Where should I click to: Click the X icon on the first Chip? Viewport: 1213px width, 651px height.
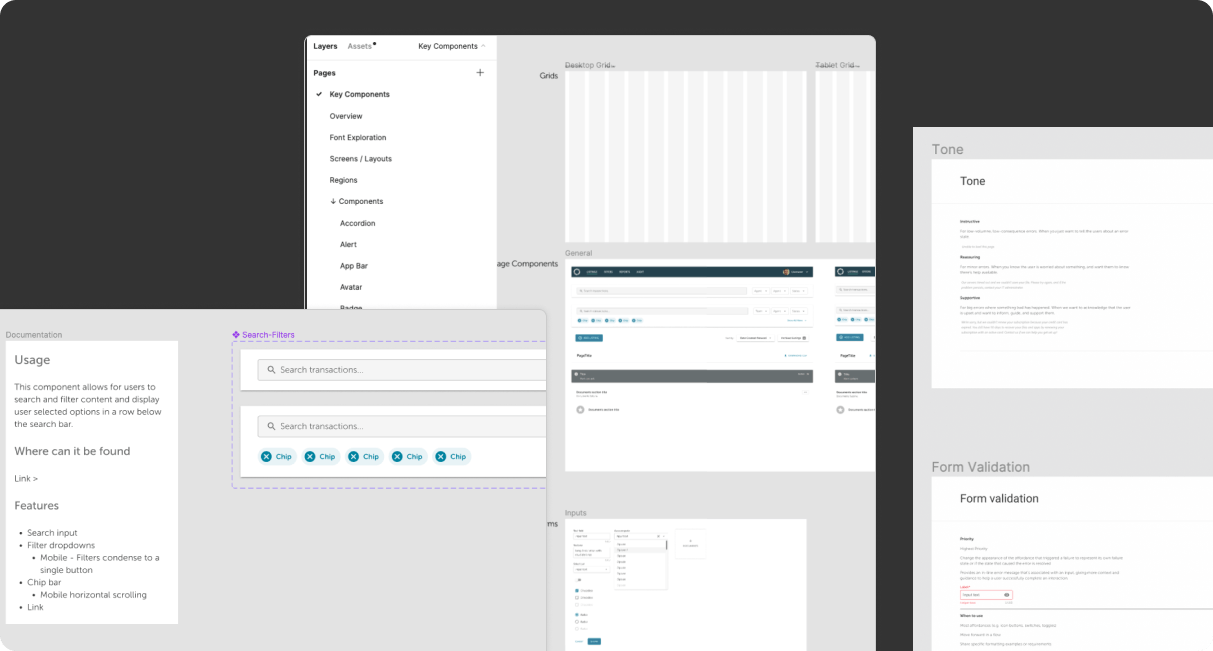coord(267,456)
